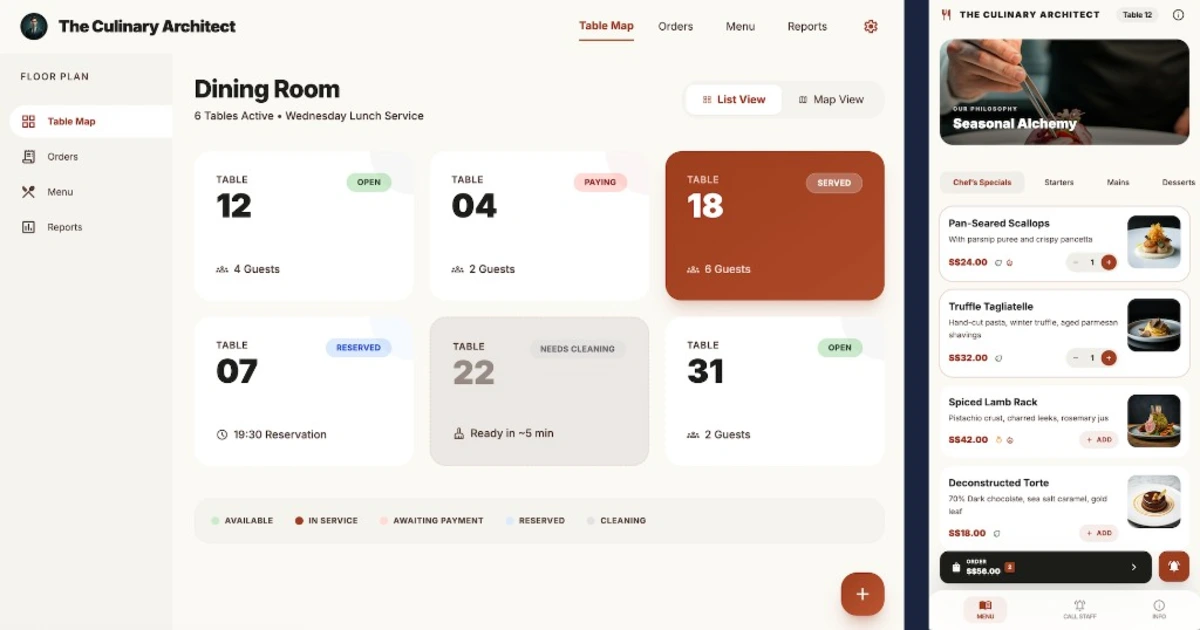Click RESERVED status badge on Table 07
This screenshot has width=1200, height=630.
(x=358, y=348)
